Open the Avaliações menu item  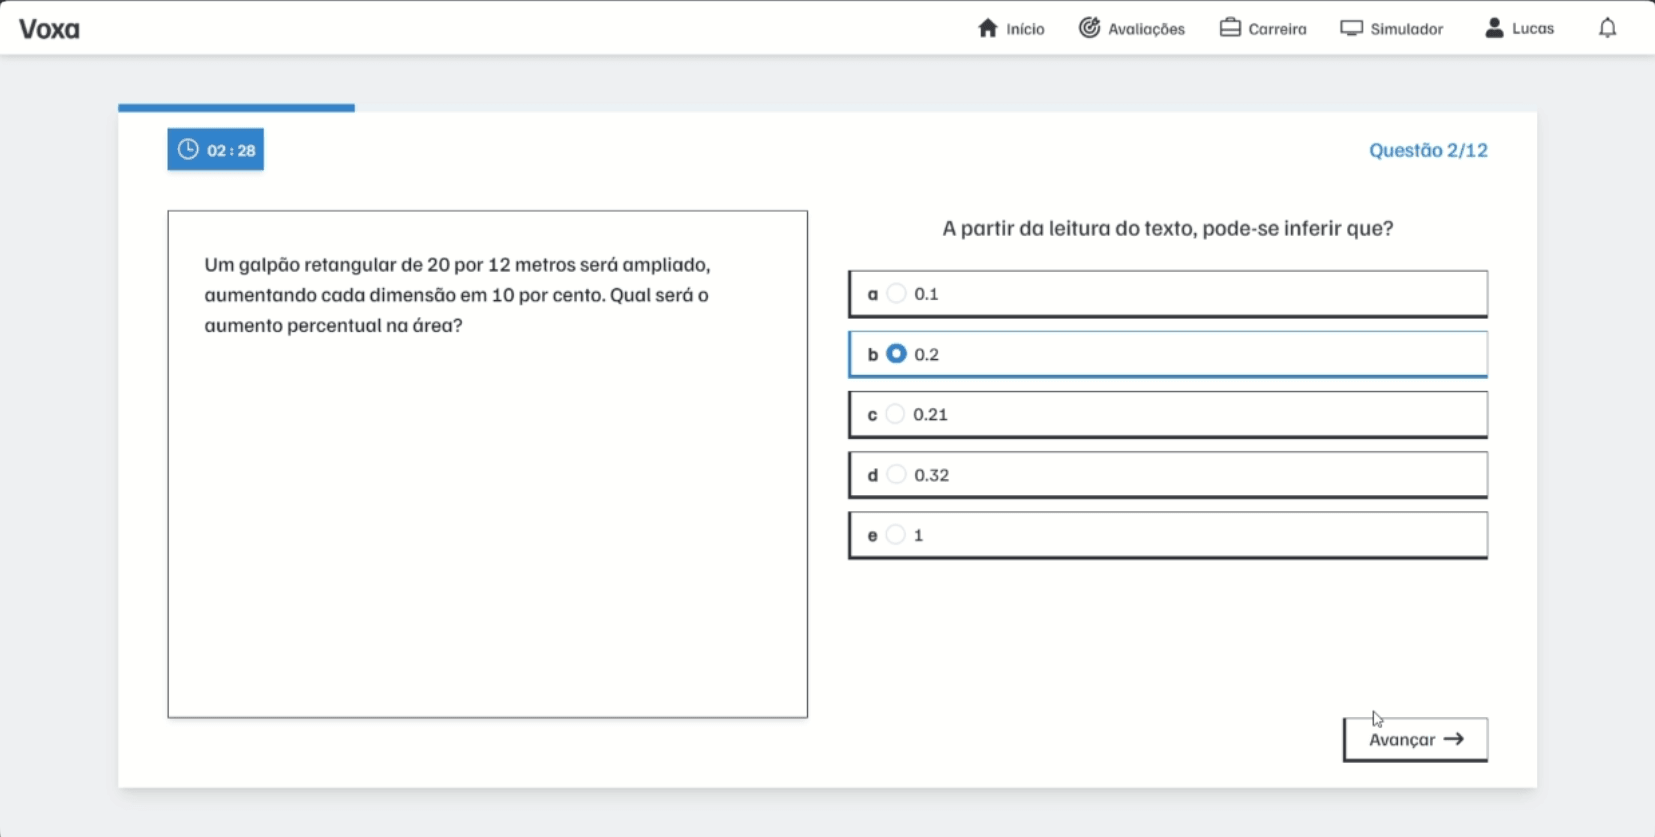click(x=1132, y=28)
